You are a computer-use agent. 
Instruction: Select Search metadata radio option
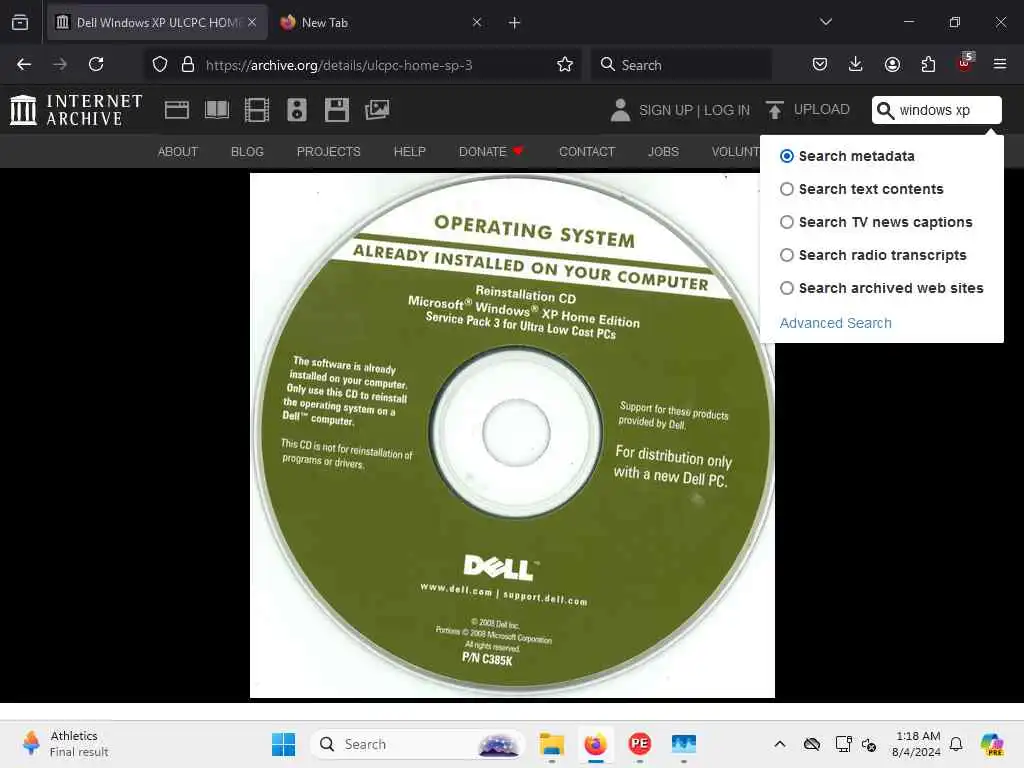[x=787, y=156]
